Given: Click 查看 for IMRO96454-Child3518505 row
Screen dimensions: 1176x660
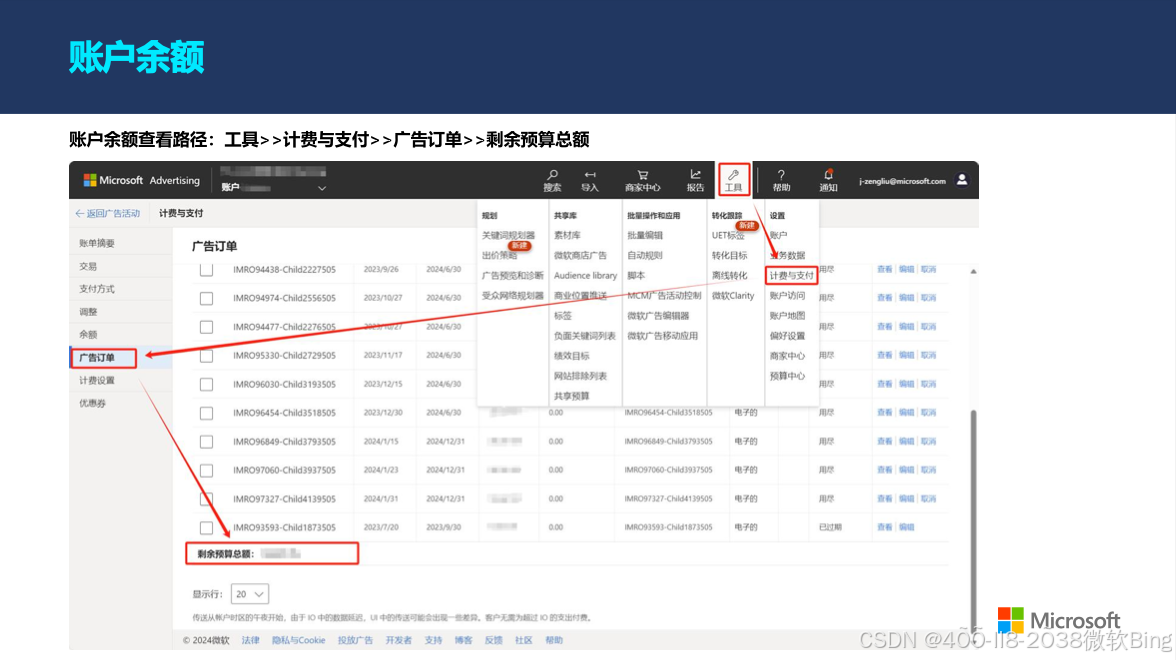Looking at the screenshot, I should click(x=885, y=412).
